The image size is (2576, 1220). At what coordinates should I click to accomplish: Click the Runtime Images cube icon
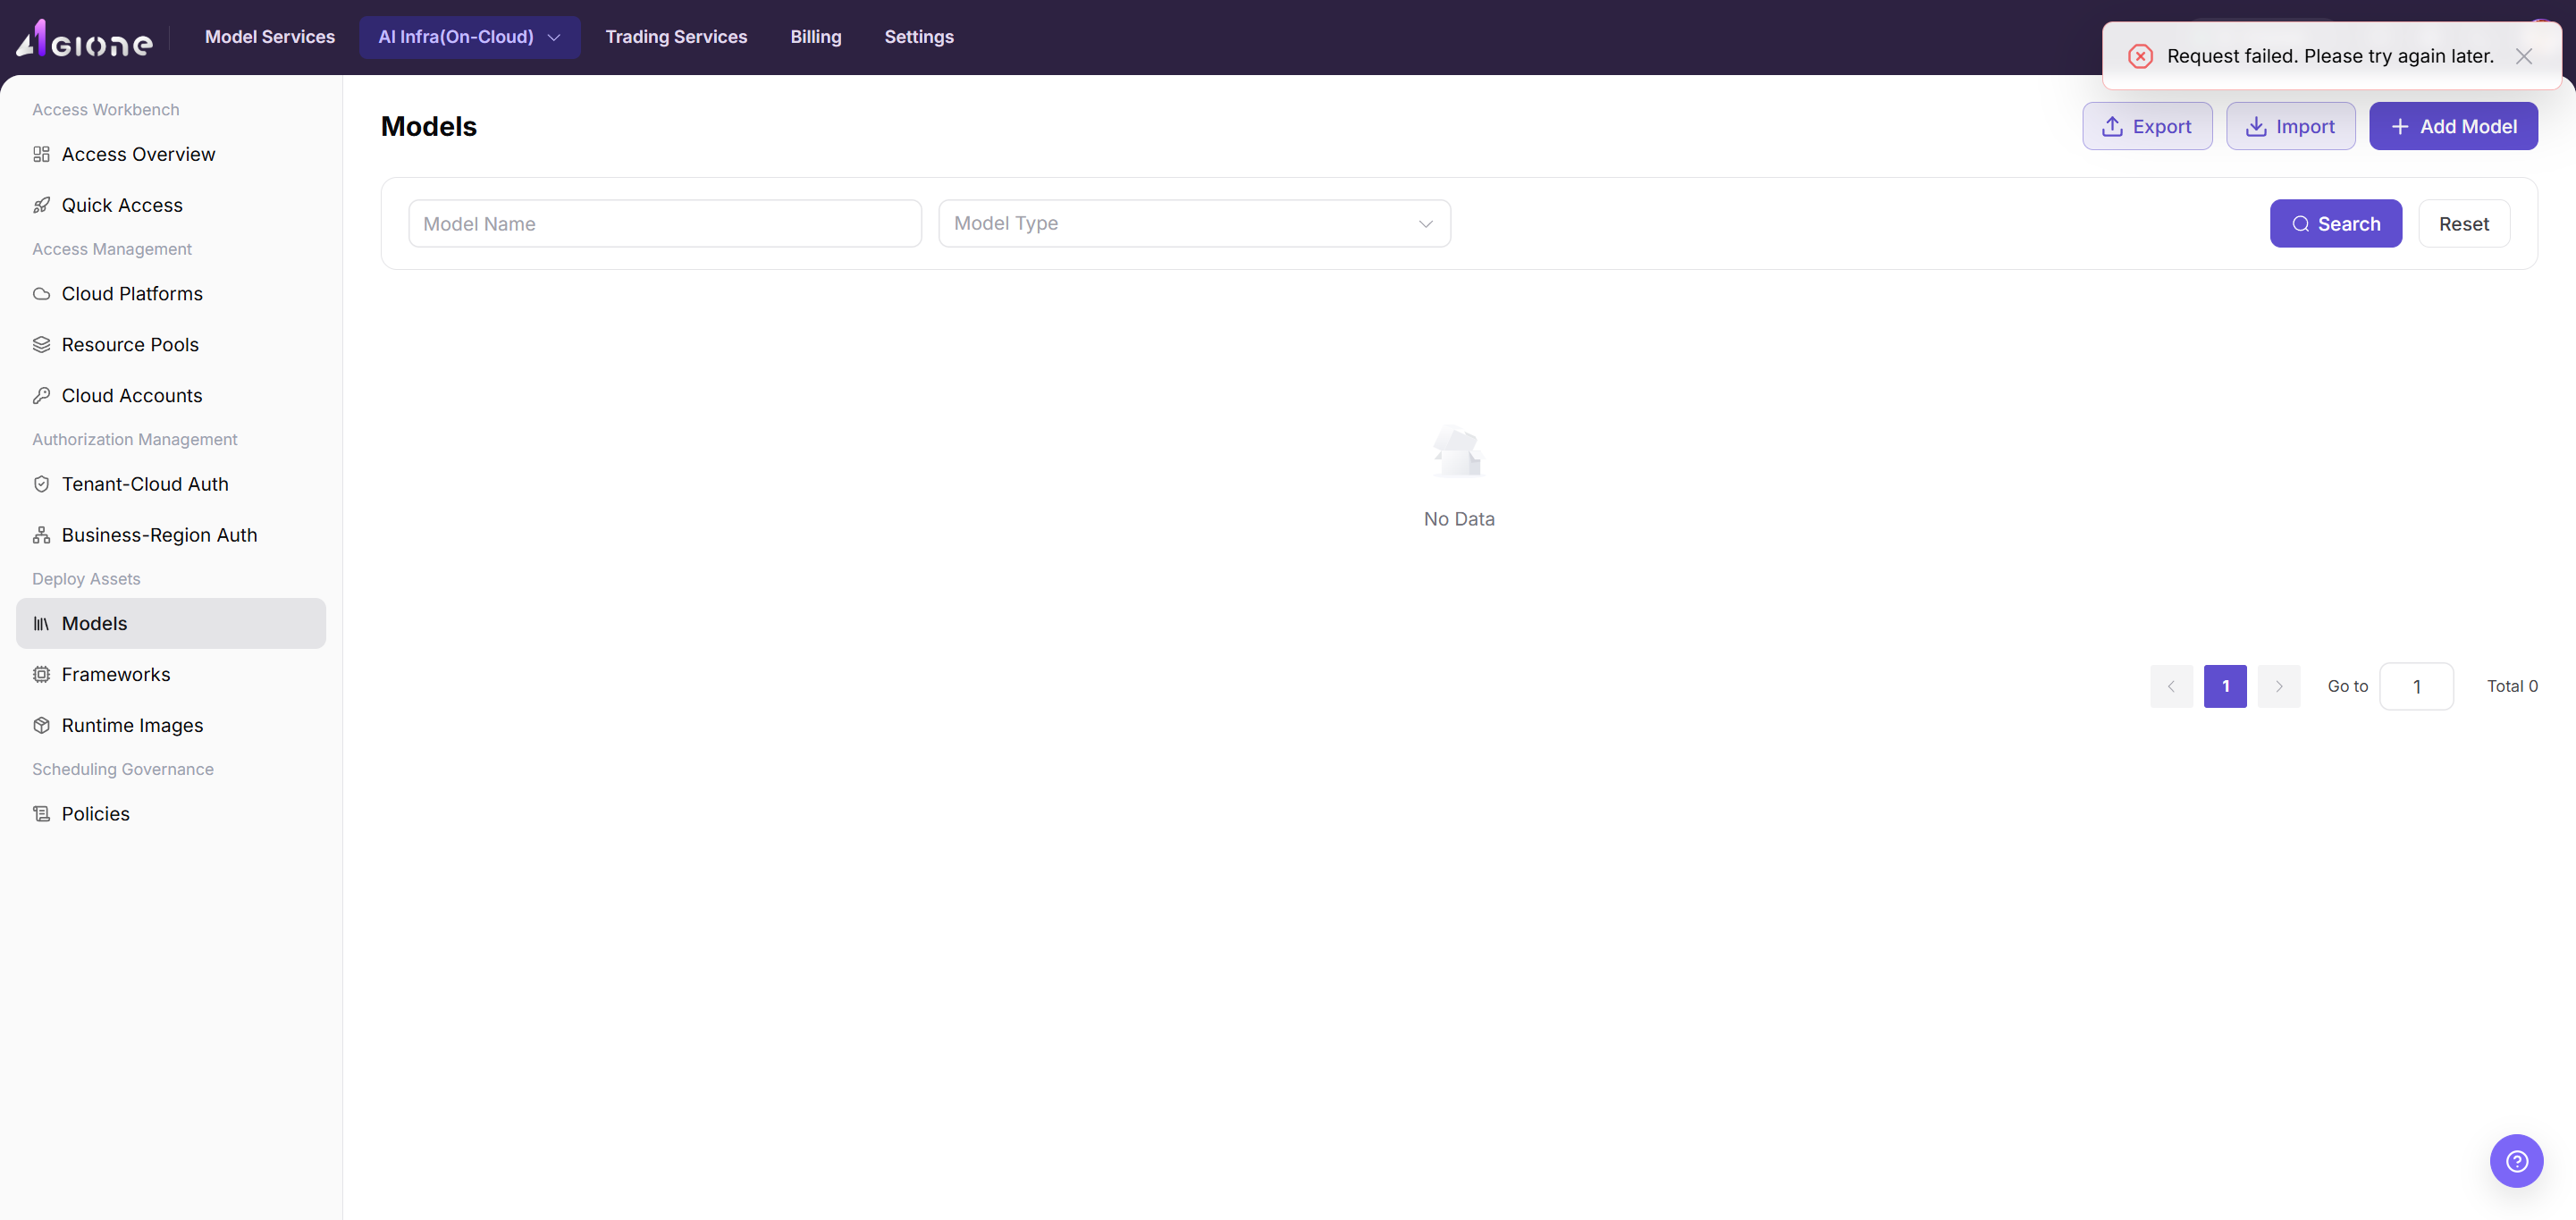41,726
